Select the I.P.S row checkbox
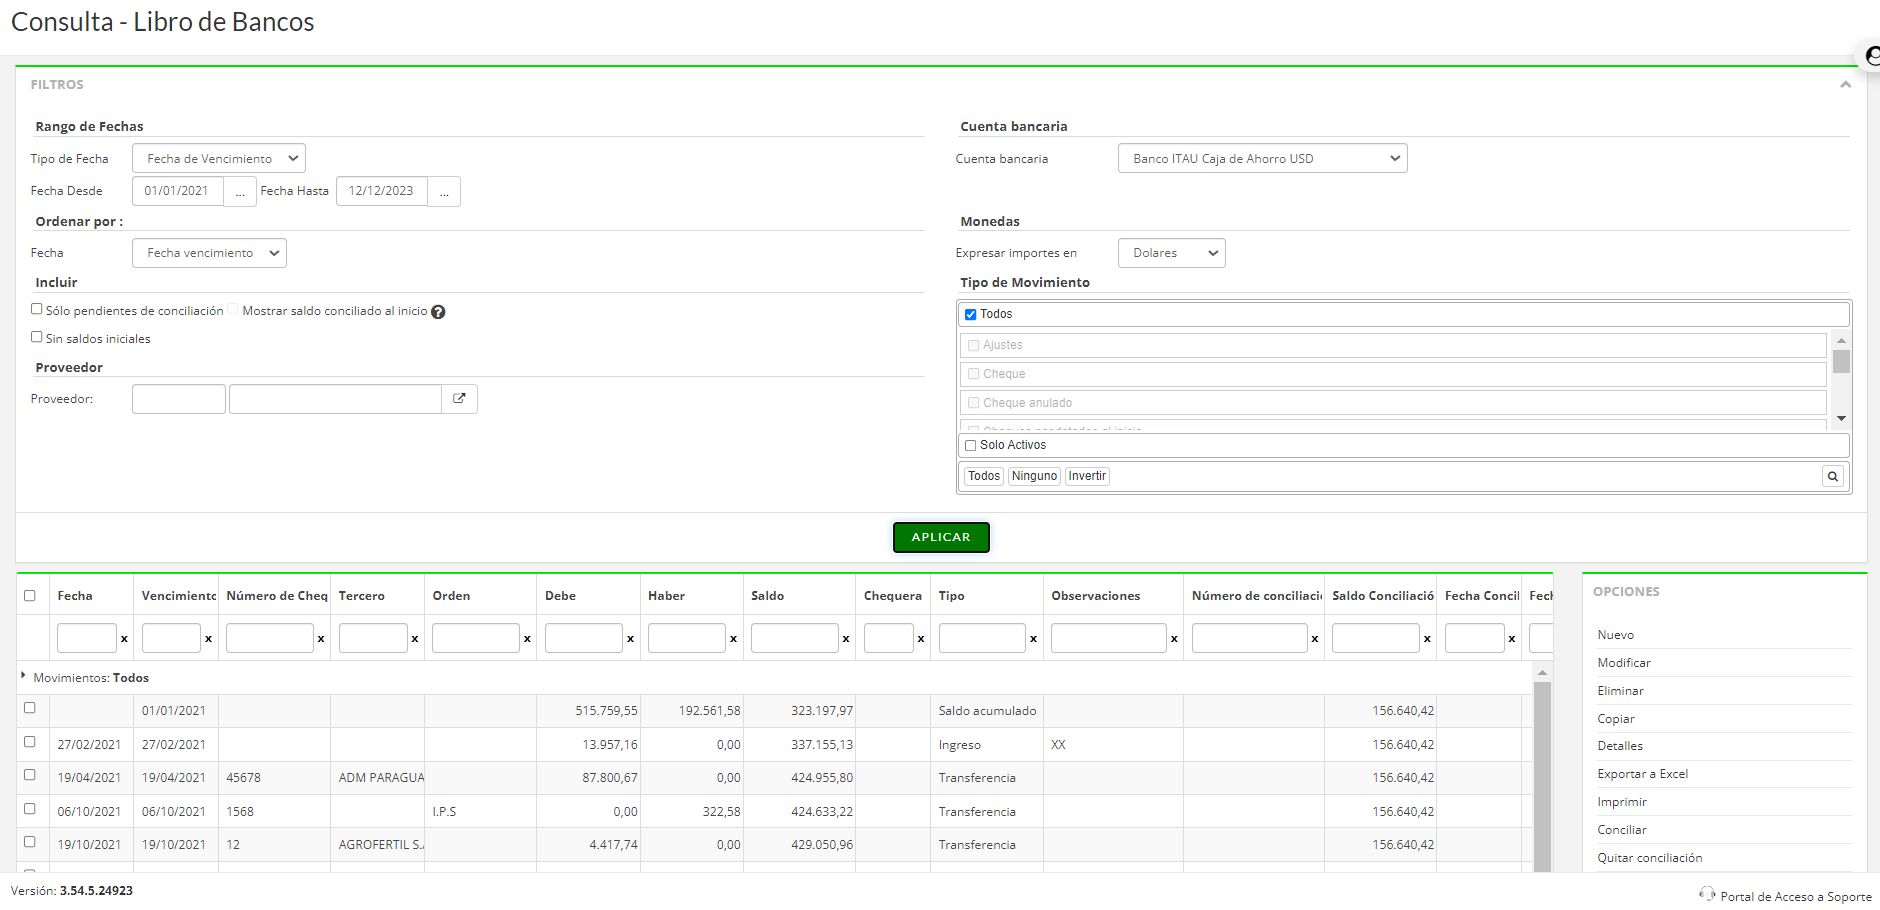 pos(30,809)
